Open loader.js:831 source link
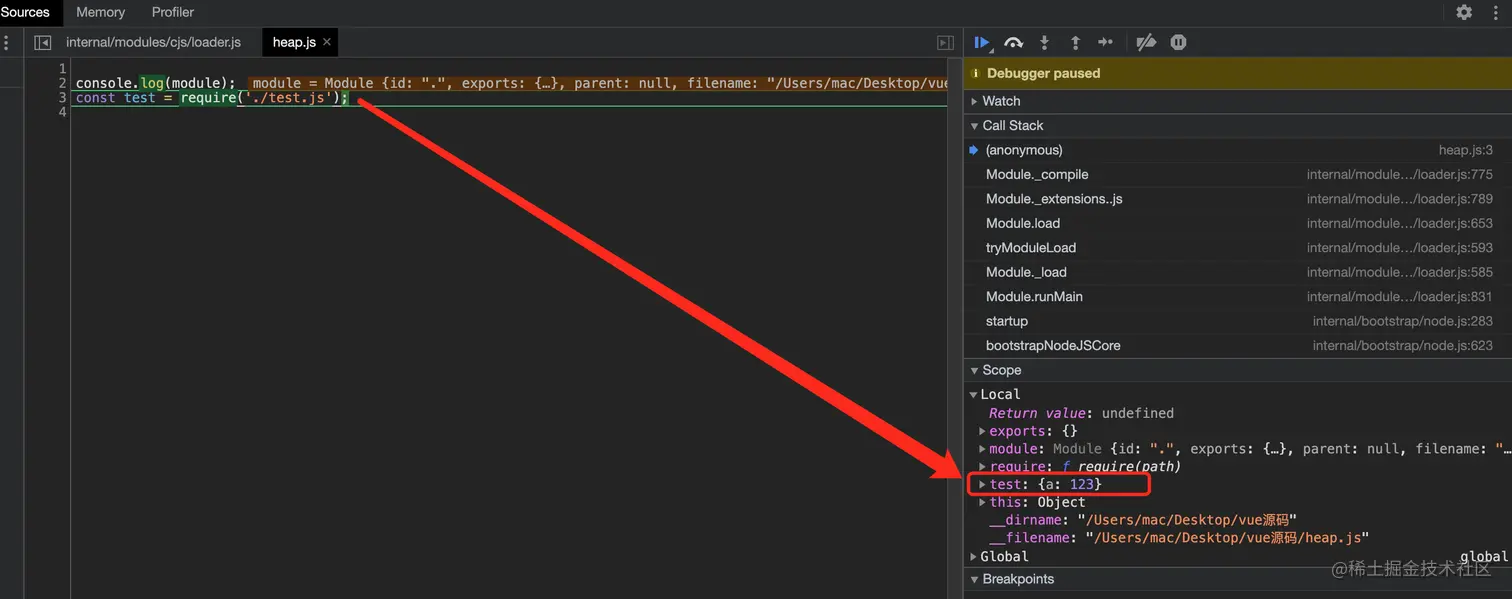The image size is (1512, 599). pyautogui.click(x=1400, y=297)
